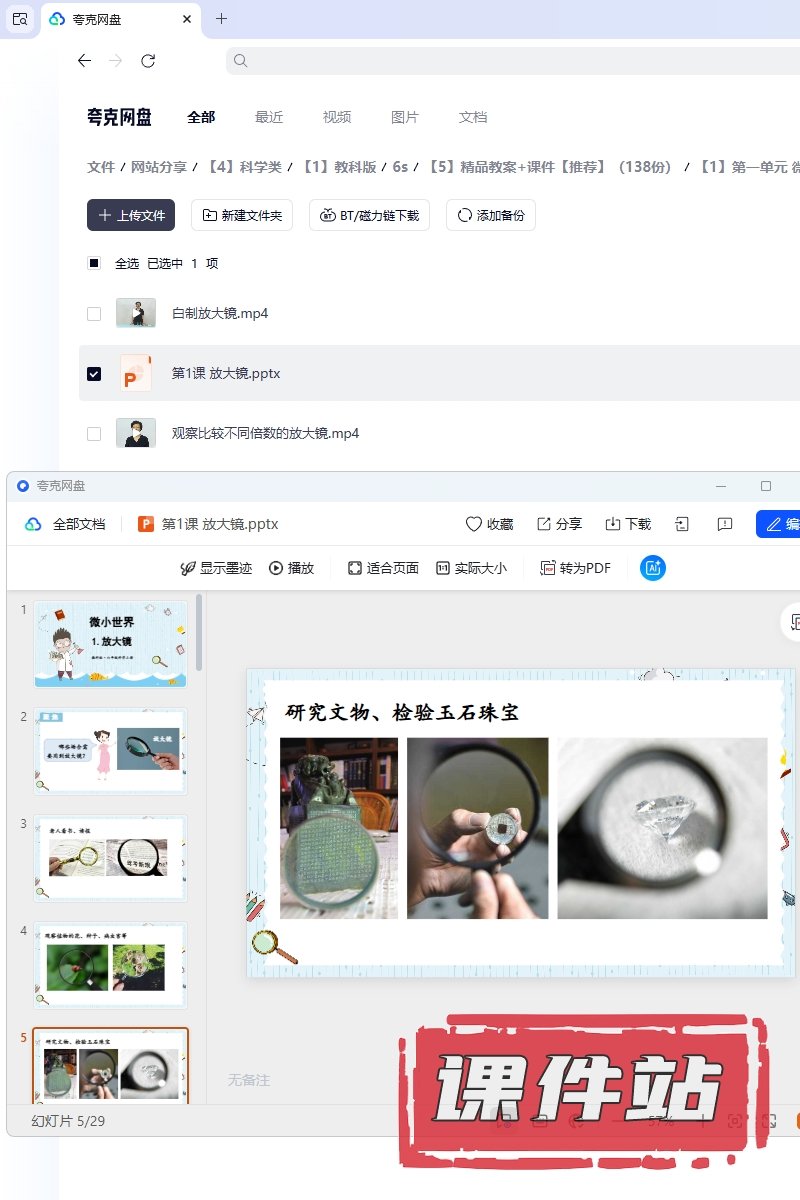Click 新建文件夹 button
The width and height of the screenshot is (800, 1200).
[242, 215]
